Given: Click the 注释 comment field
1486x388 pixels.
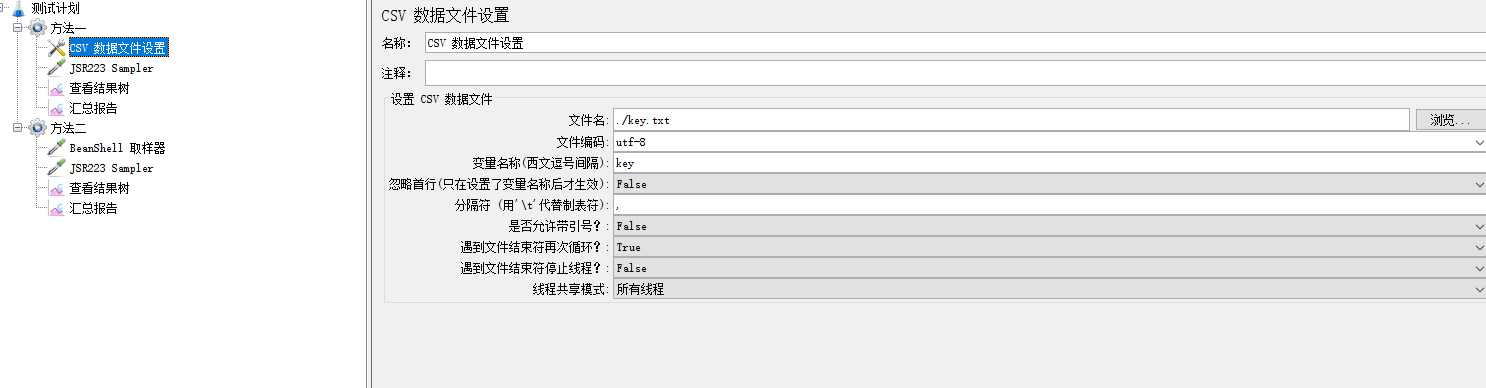Looking at the screenshot, I should point(955,73).
